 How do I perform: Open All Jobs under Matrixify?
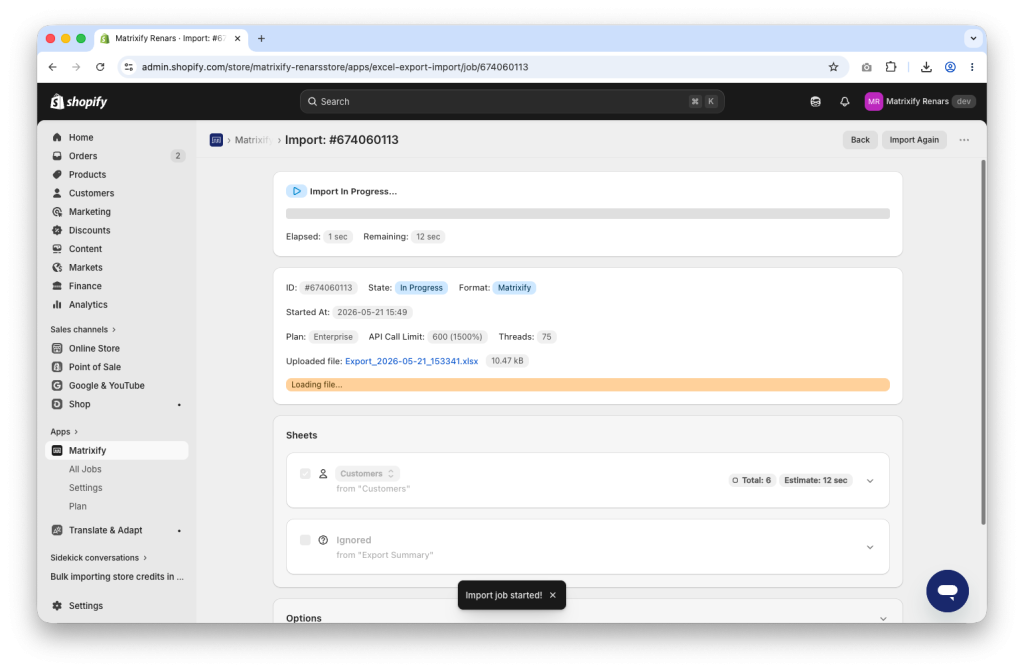click(85, 470)
